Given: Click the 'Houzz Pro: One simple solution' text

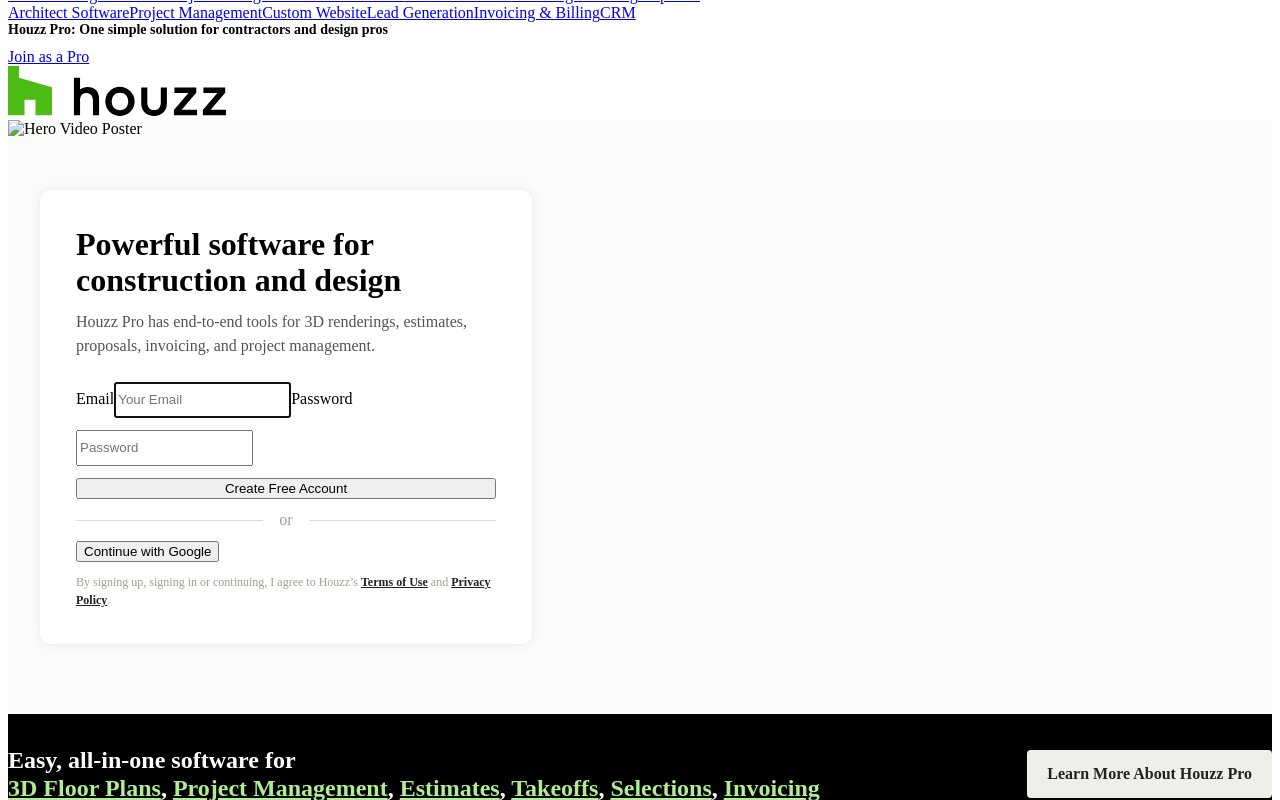Looking at the screenshot, I should [x=198, y=30].
